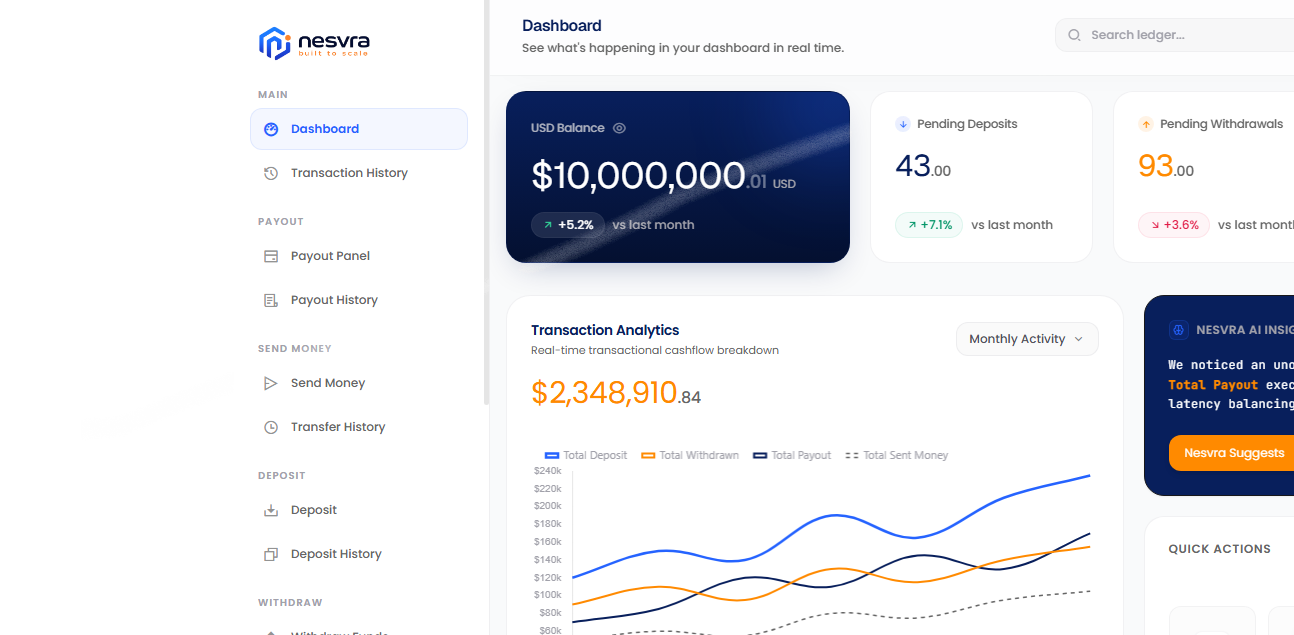Click the Search ledger input field
The height and width of the screenshot is (635, 1294).
tap(1175, 35)
